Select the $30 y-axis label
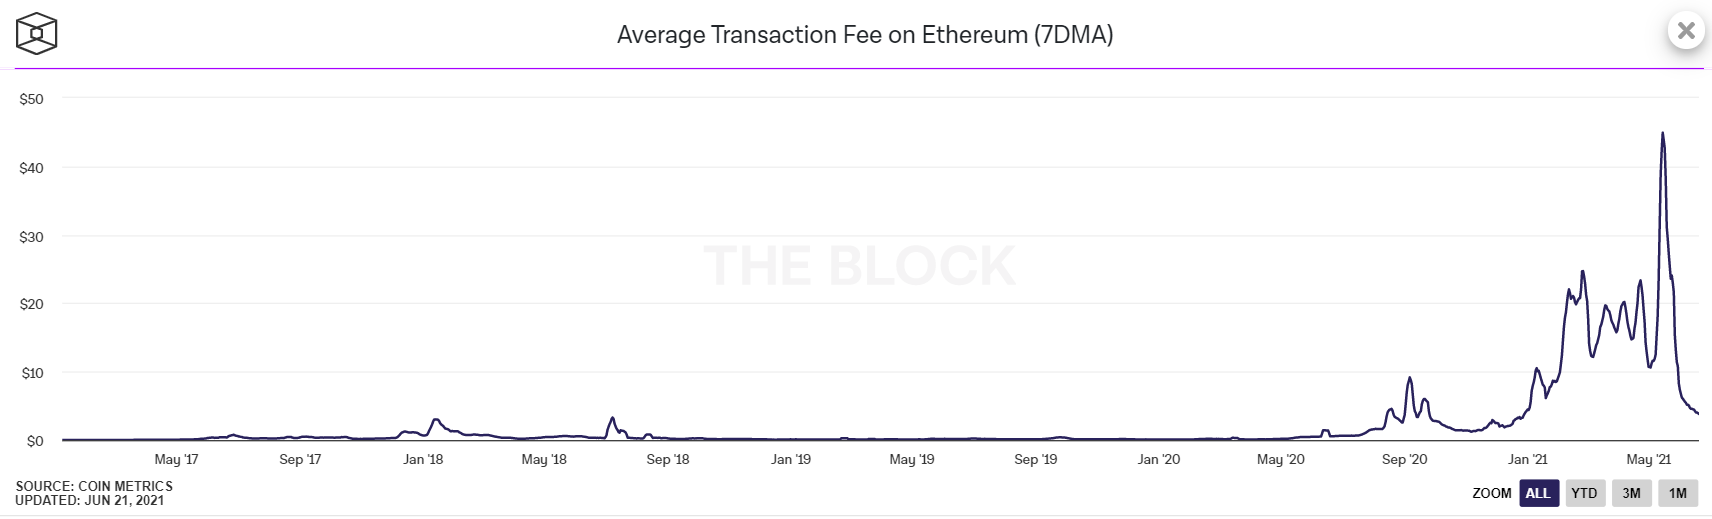 32,237
